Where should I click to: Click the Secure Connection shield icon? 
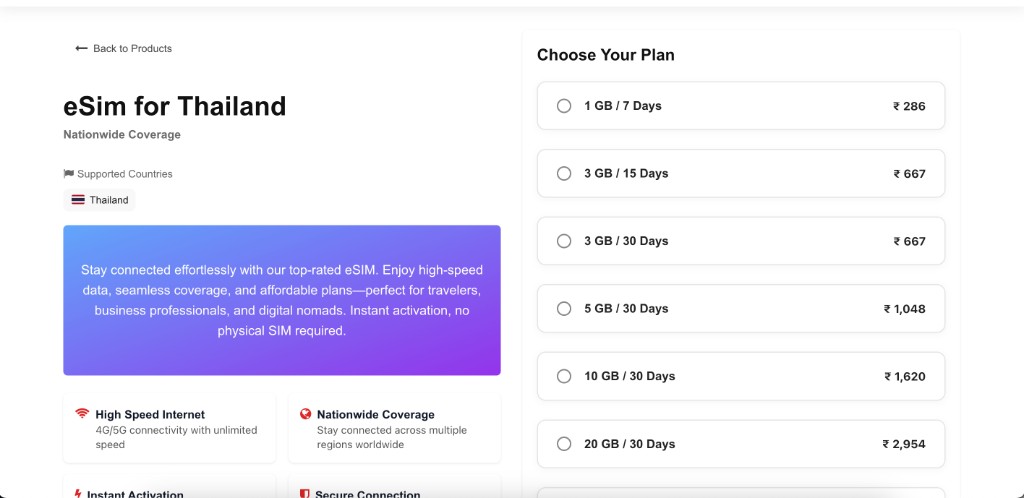click(304, 494)
